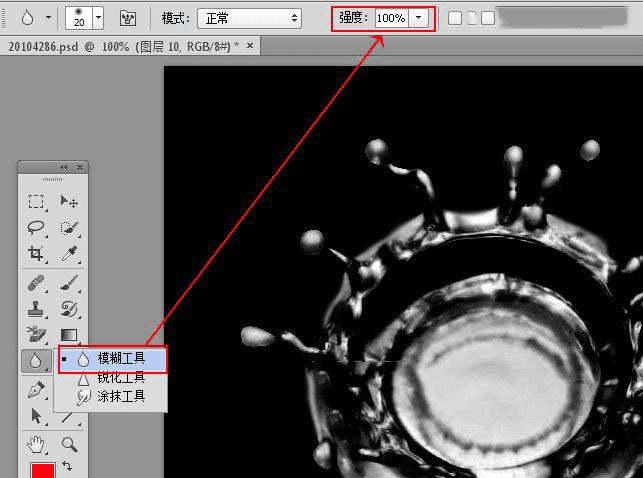Select the Crop tool
643x478 pixels.
point(36,254)
